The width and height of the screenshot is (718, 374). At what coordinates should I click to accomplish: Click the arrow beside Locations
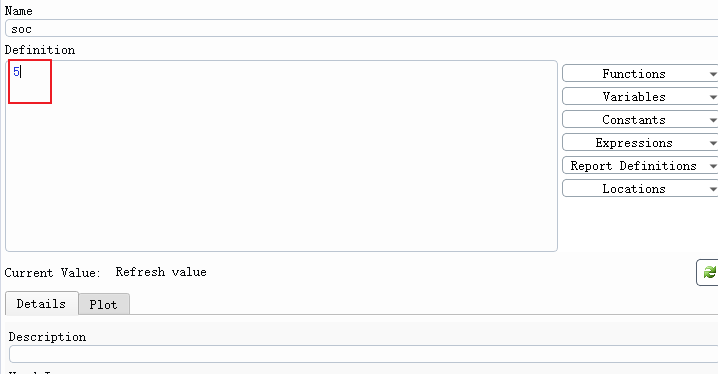coord(713,189)
